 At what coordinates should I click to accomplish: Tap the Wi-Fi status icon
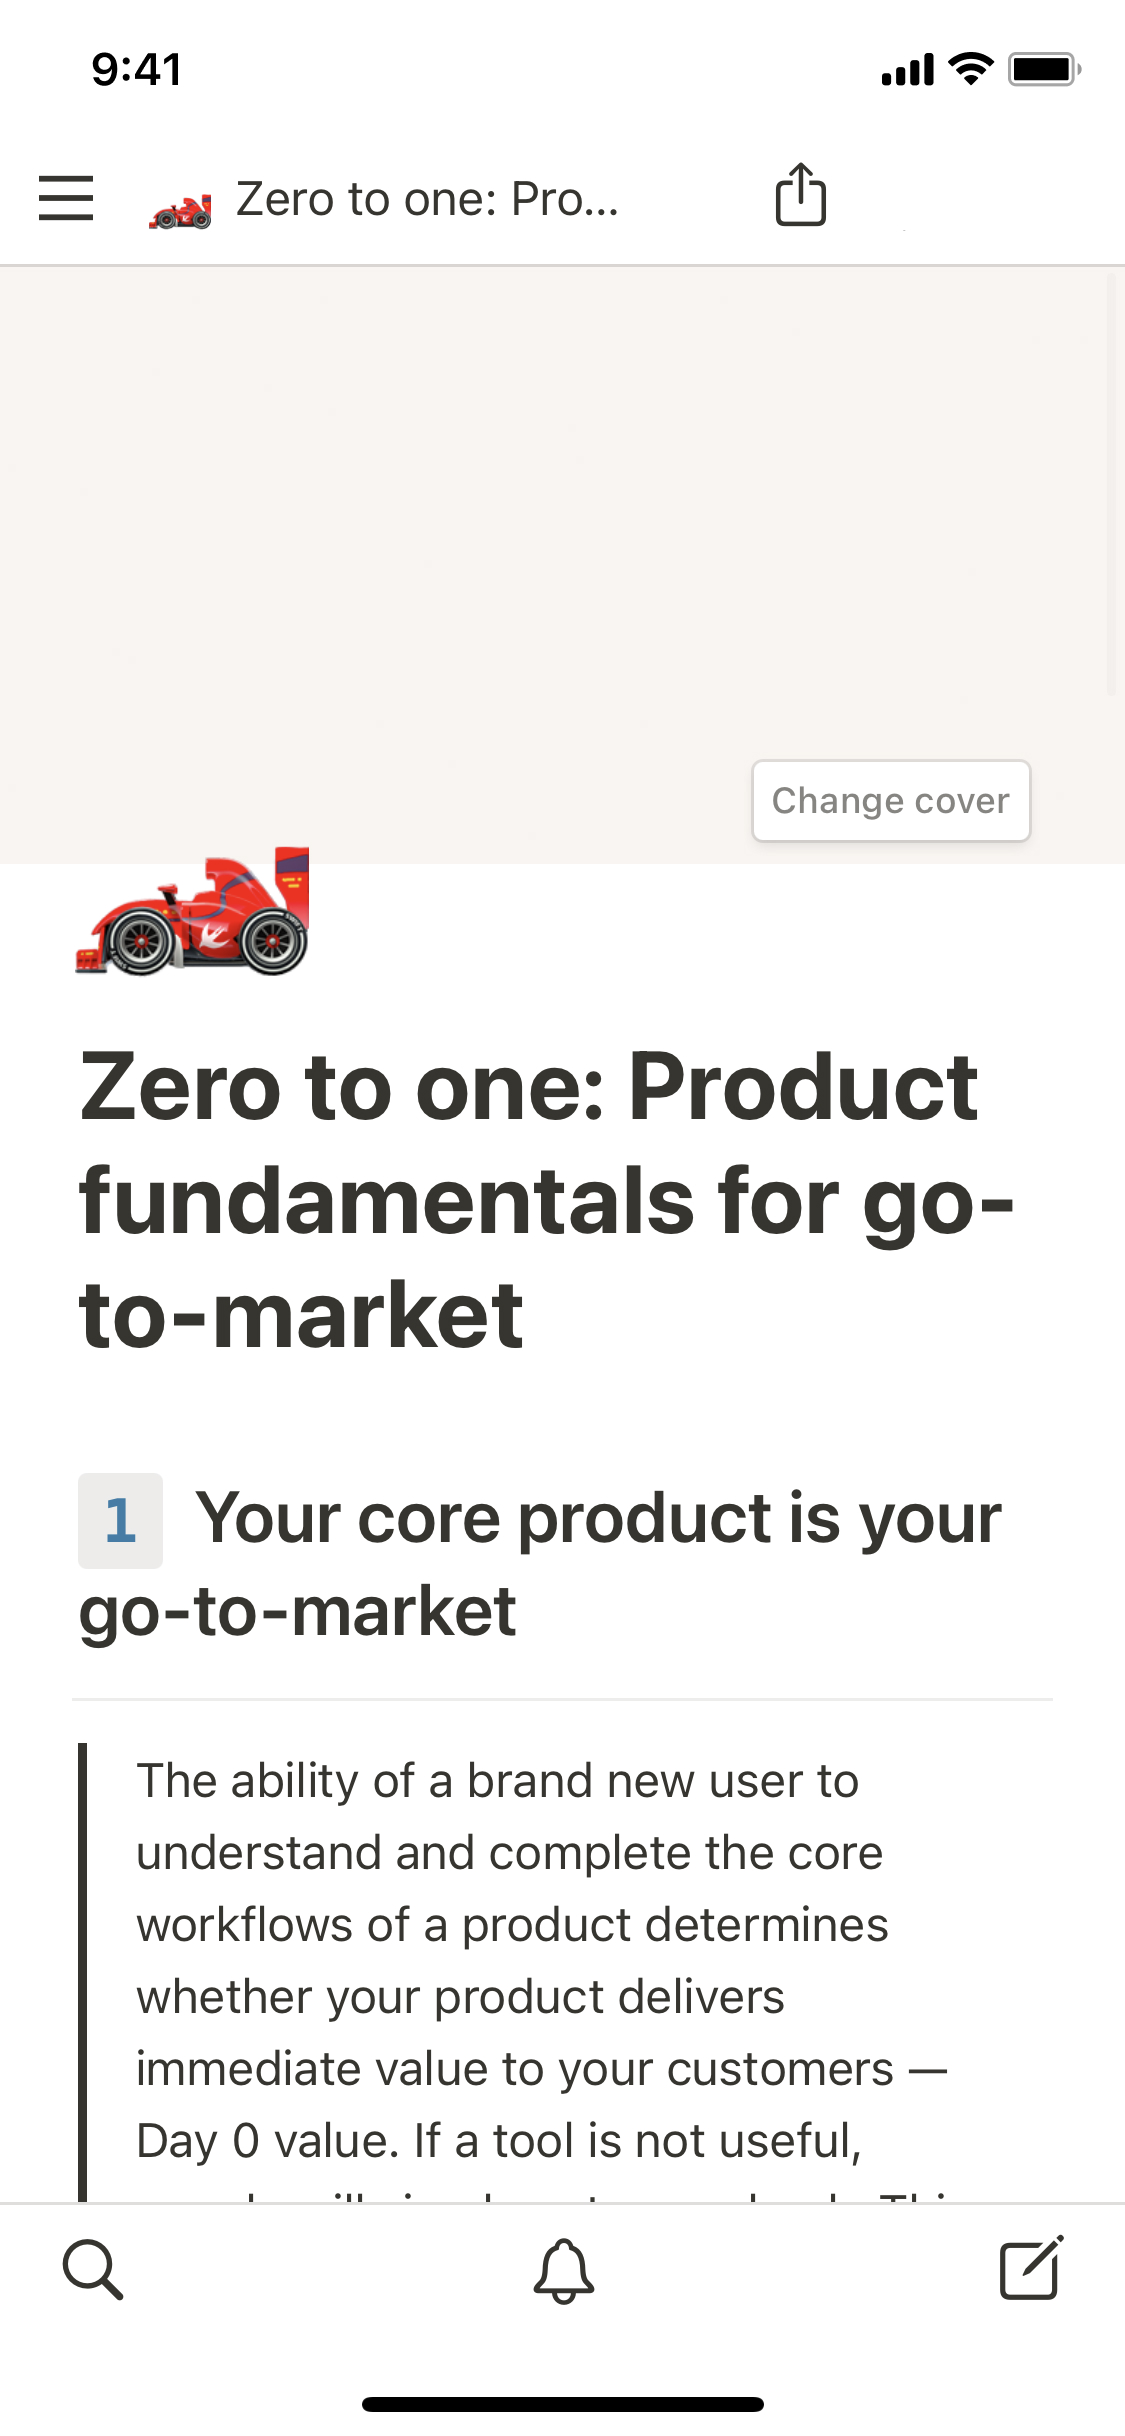coord(970,69)
